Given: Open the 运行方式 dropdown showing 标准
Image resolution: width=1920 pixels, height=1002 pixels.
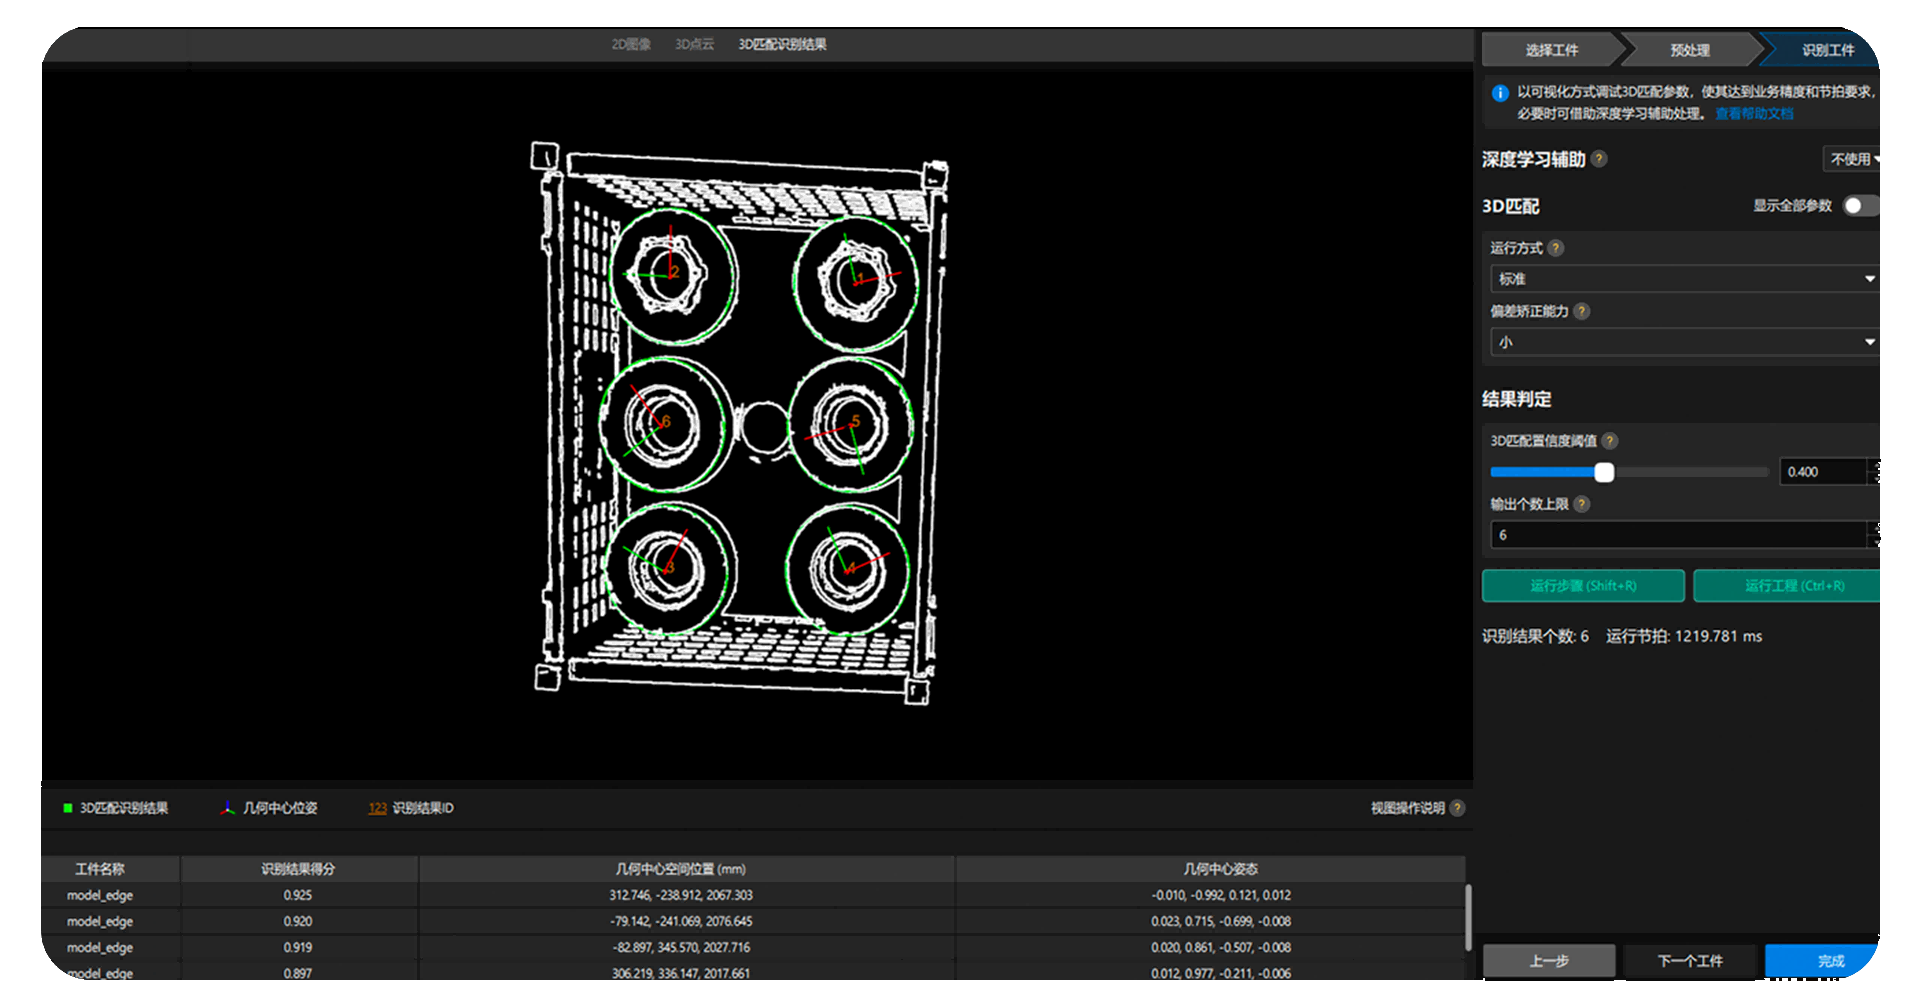Looking at the screenshot, I should point(1685,279).
